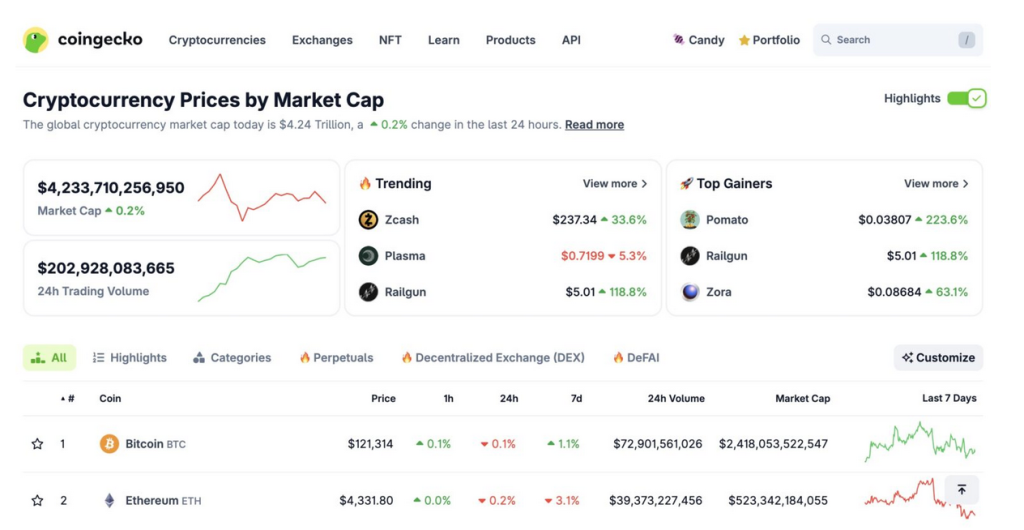Select the Perpetuals tab
This screenshot has height=530, width=1024.
click(x=336, y=358)
